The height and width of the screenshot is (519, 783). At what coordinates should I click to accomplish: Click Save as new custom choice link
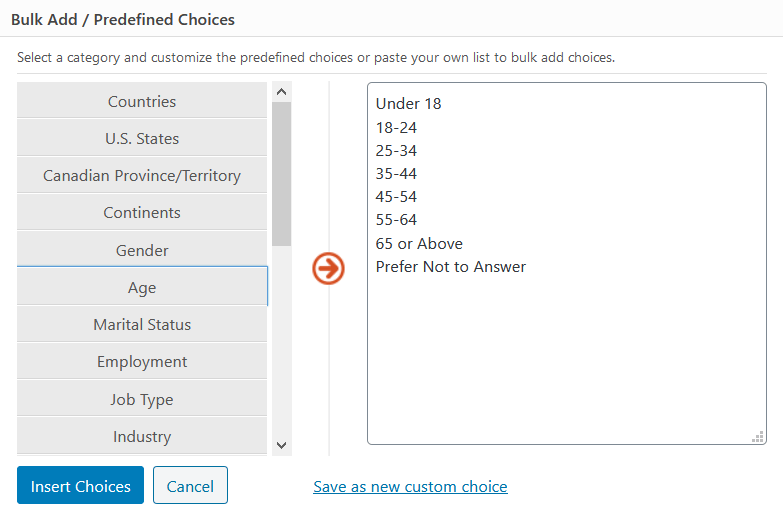[410, 487]
